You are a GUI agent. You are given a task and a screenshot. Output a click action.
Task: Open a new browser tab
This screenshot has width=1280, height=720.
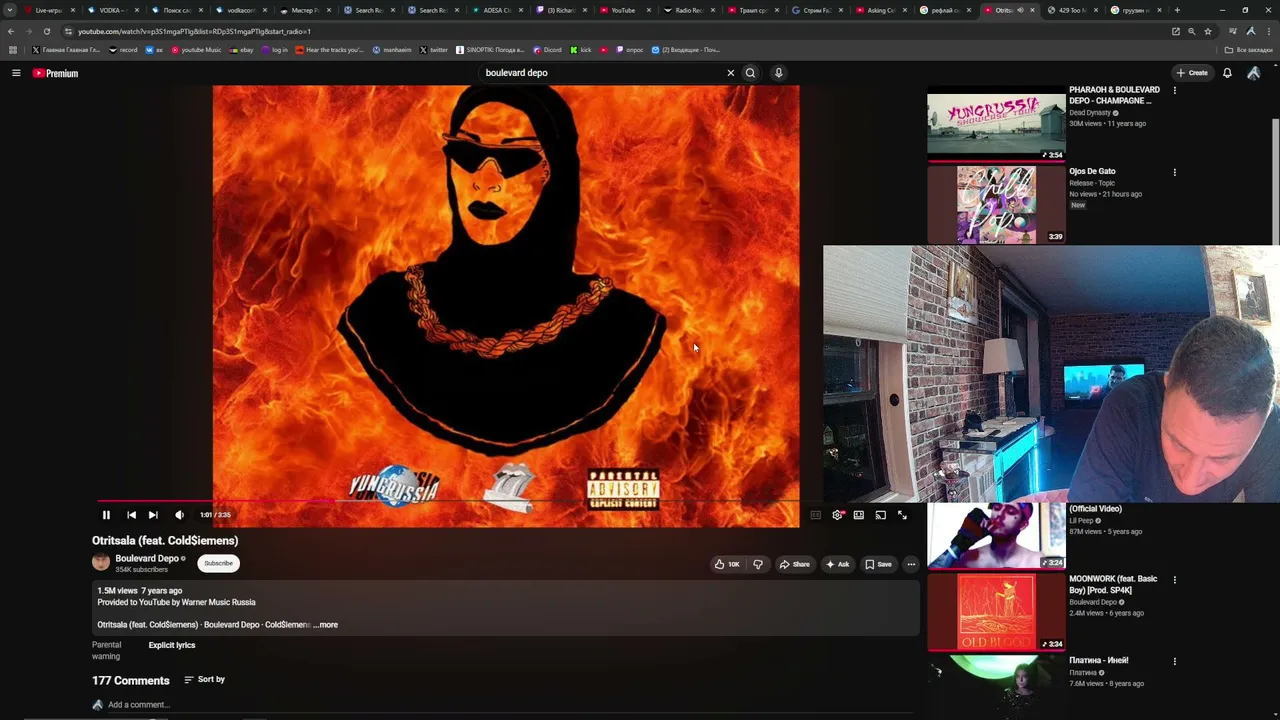coord(1177,10)
